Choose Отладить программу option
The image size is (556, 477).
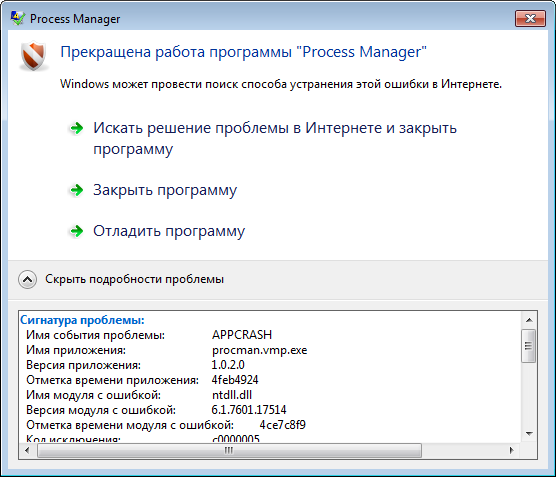[169, 231]
